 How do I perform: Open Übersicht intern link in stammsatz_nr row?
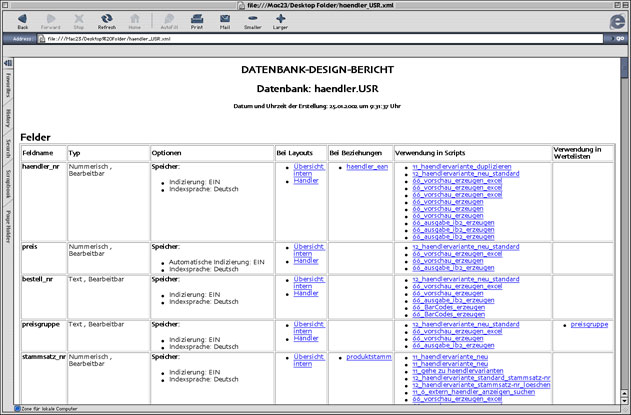coord(309,360)
